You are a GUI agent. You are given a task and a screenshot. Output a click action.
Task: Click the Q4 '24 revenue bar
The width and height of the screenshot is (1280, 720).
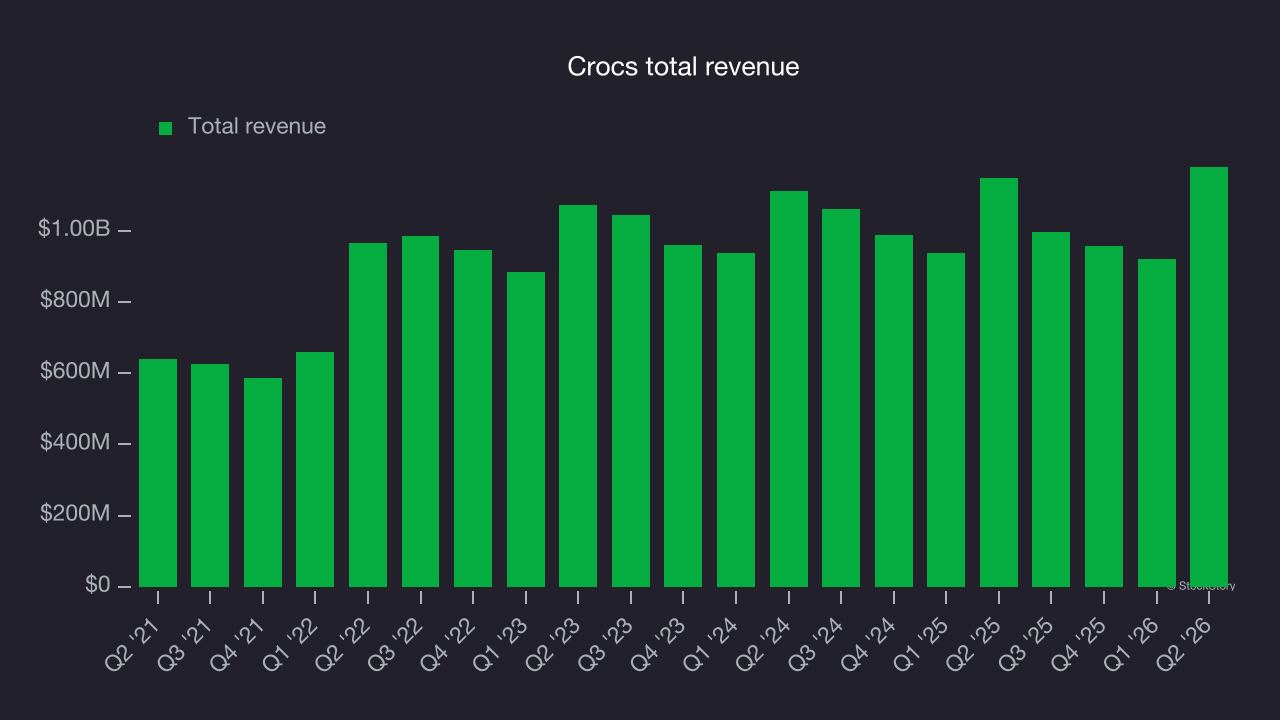(x=894, y=411)
